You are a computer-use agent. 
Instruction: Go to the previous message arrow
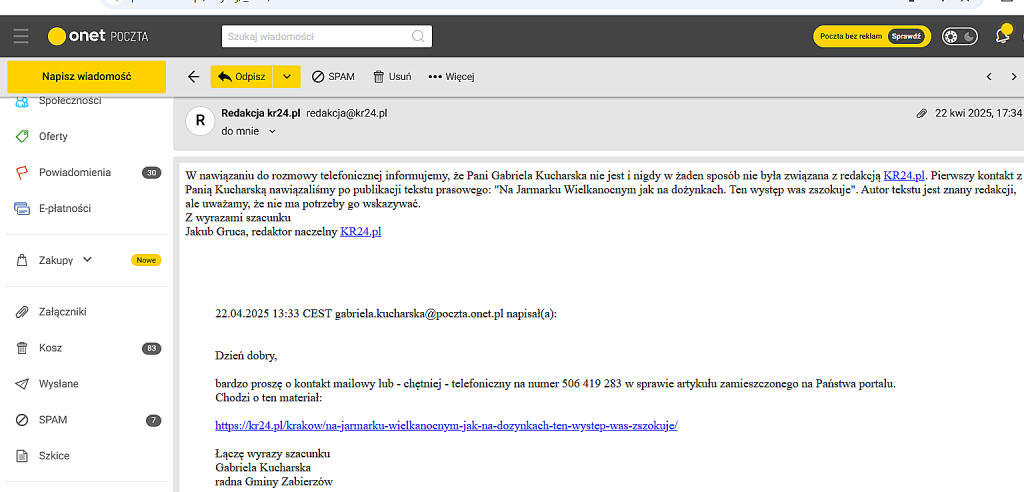point(989,77)
